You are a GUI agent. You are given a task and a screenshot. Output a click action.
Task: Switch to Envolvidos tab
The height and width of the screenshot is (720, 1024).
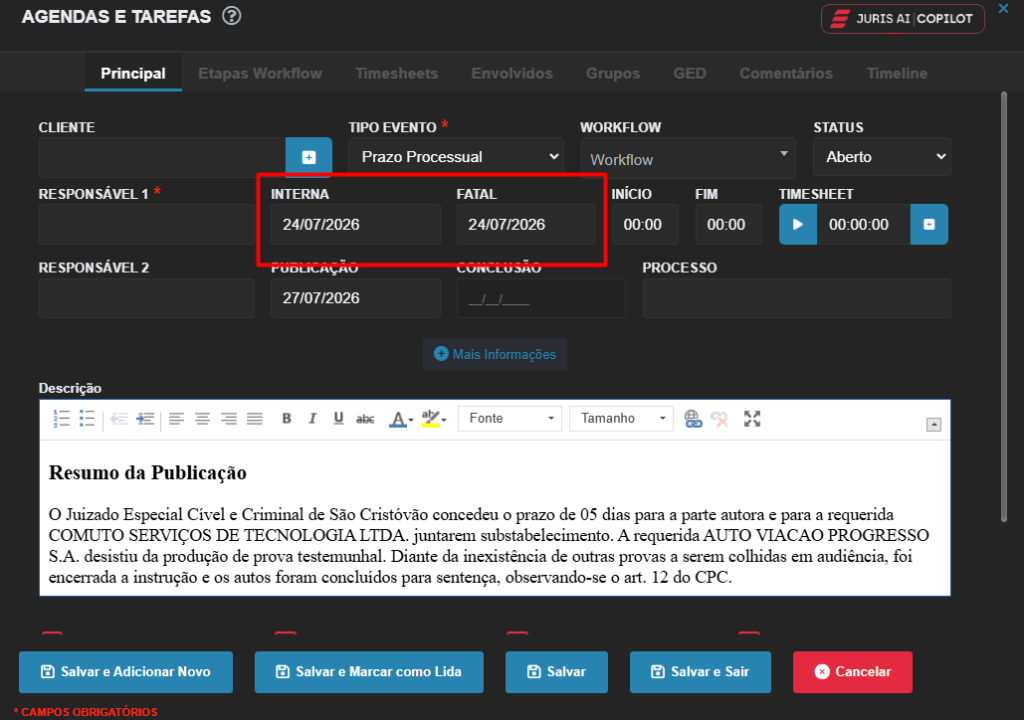(x=512, y=73)
